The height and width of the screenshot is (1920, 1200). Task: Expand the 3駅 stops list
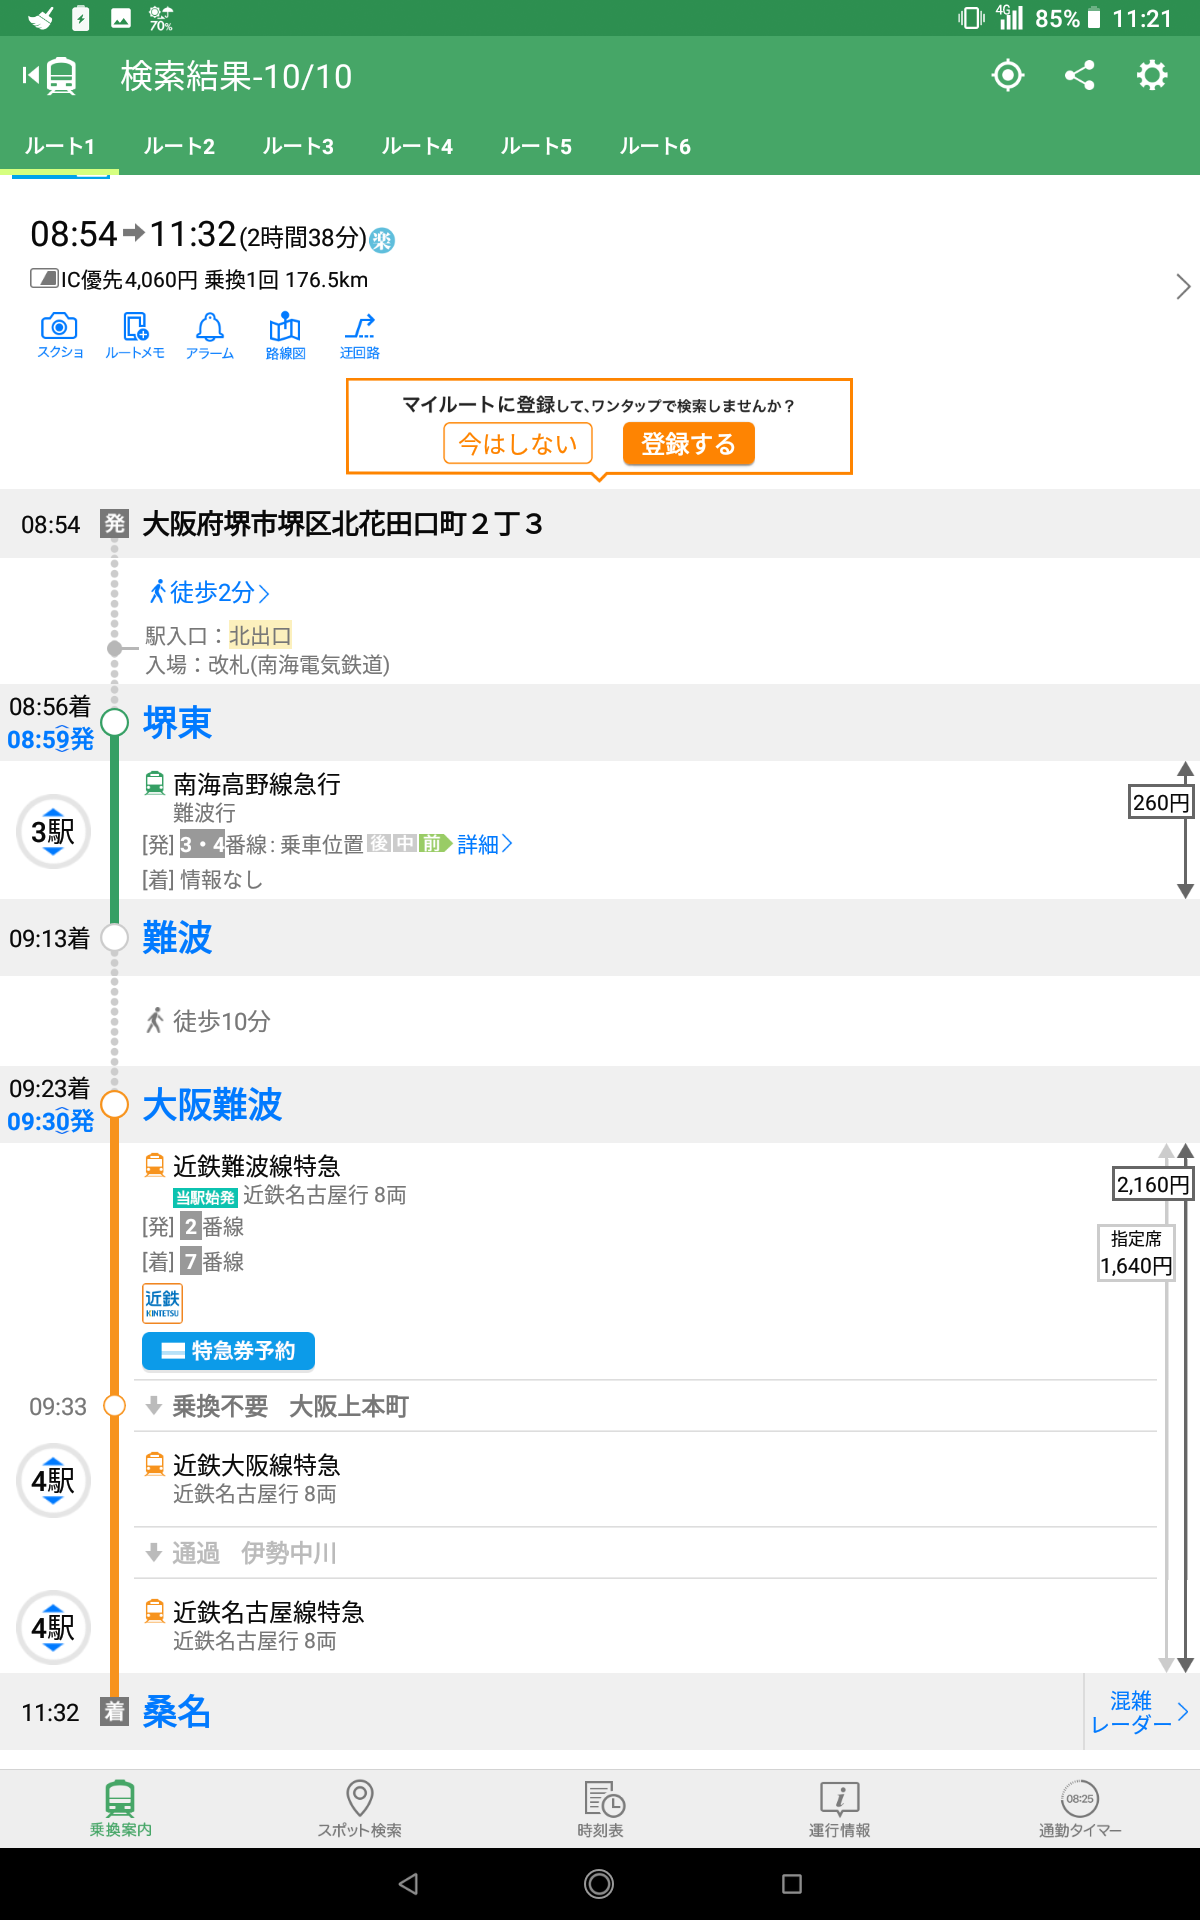tap(54, 831)
